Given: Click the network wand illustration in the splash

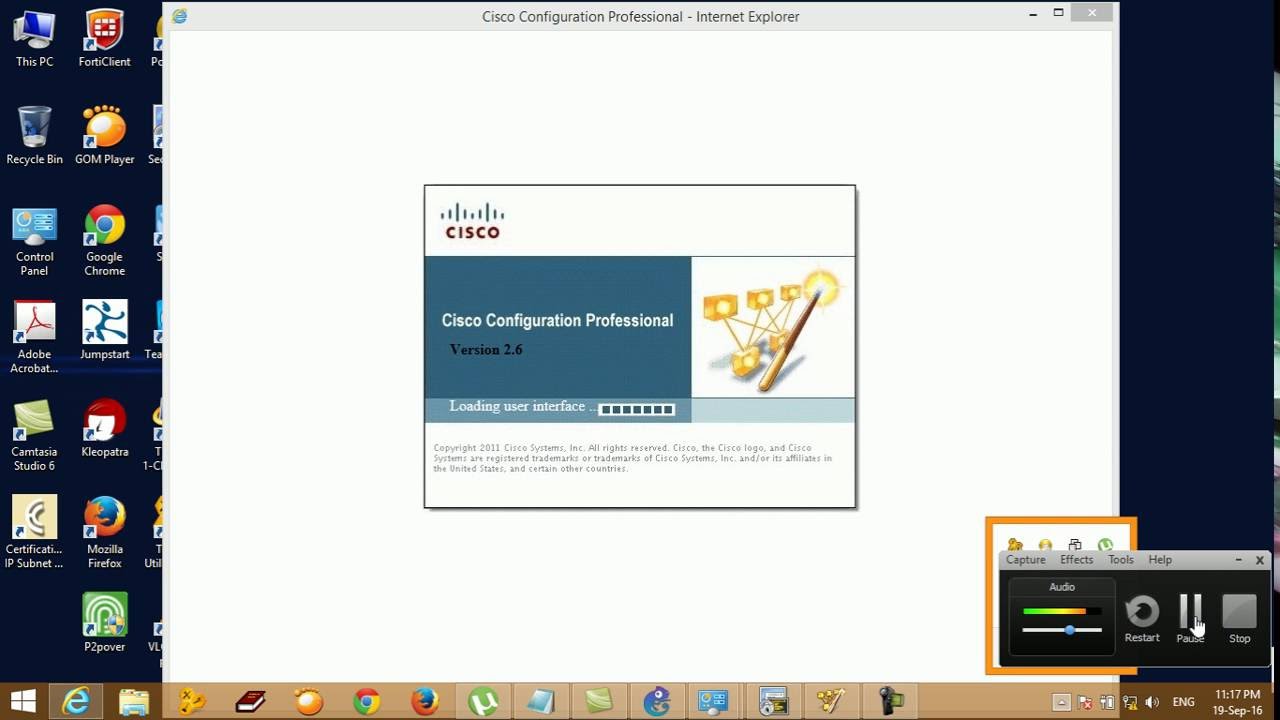Looking at the screenshot, I should [x=772, y=327].
